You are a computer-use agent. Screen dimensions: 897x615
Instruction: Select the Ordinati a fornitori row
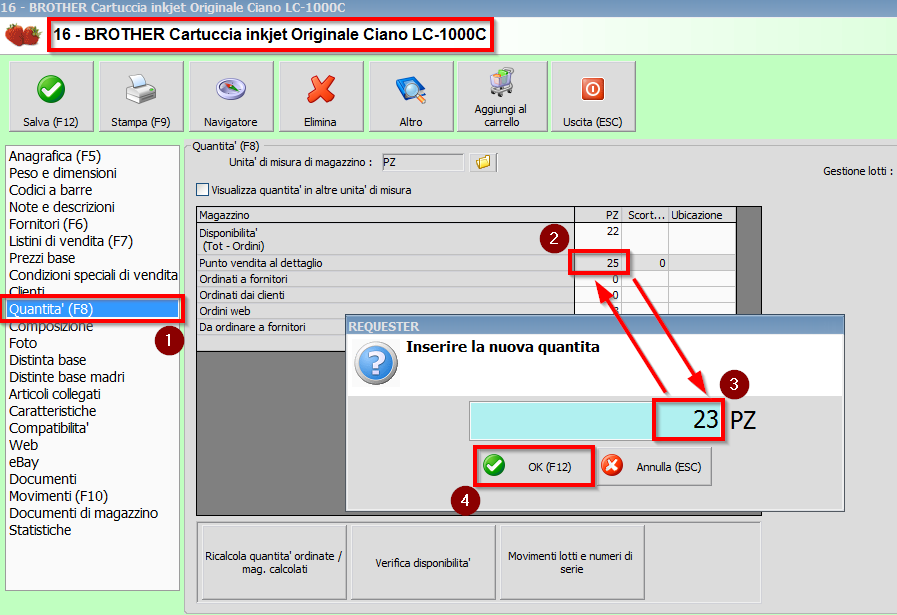click(x=466, y=279)
